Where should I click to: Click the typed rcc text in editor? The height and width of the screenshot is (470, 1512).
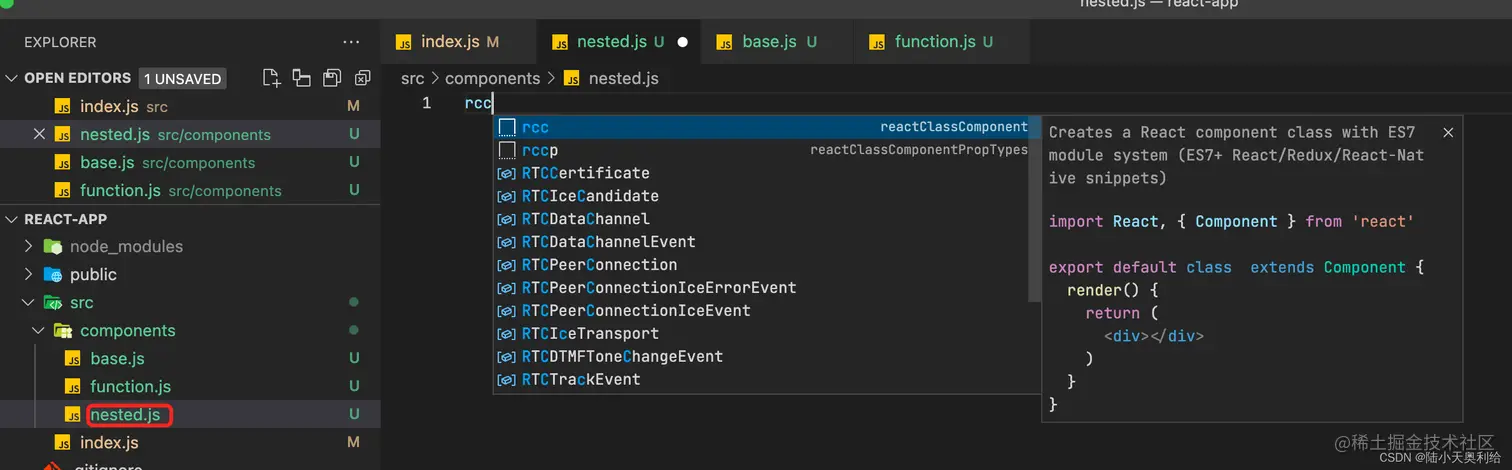tap(479, 103)
